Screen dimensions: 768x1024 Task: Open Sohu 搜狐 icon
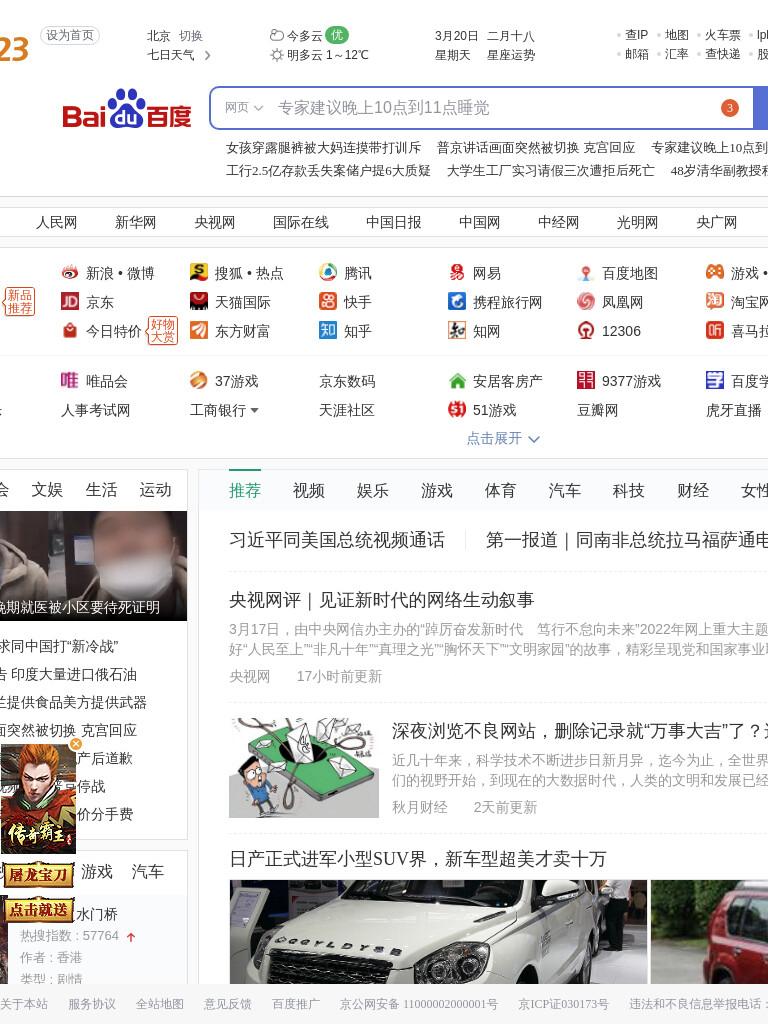[x=199, y=272]
